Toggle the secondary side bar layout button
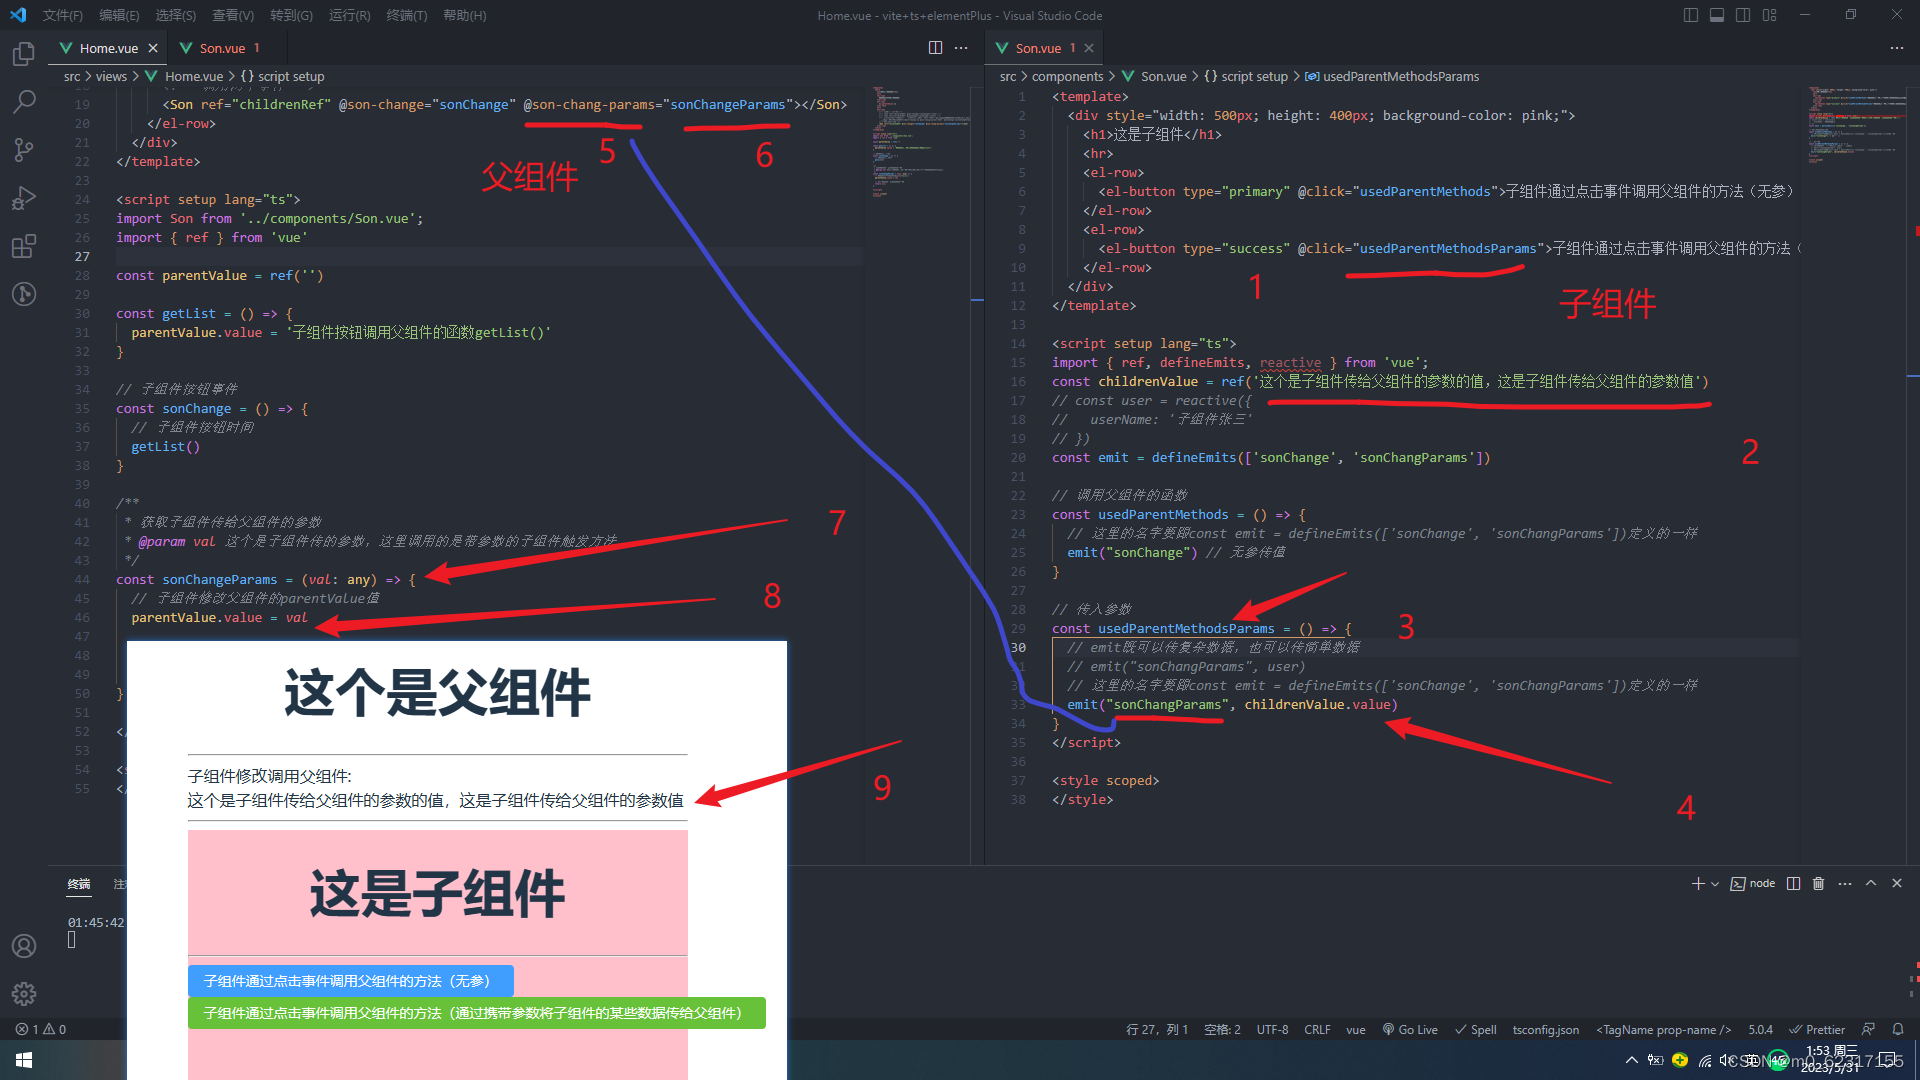1920x1080 pixels. point(1743,15)
